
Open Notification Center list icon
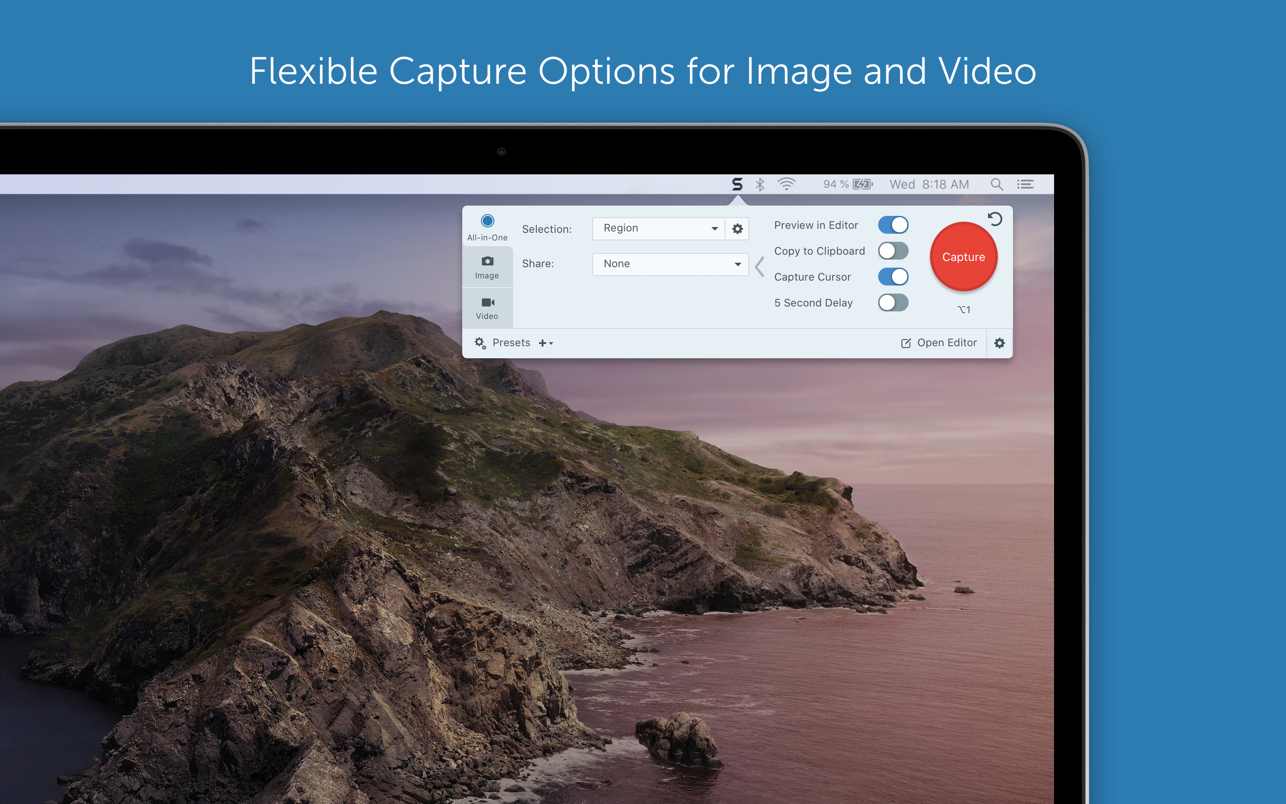(1025, 184)
